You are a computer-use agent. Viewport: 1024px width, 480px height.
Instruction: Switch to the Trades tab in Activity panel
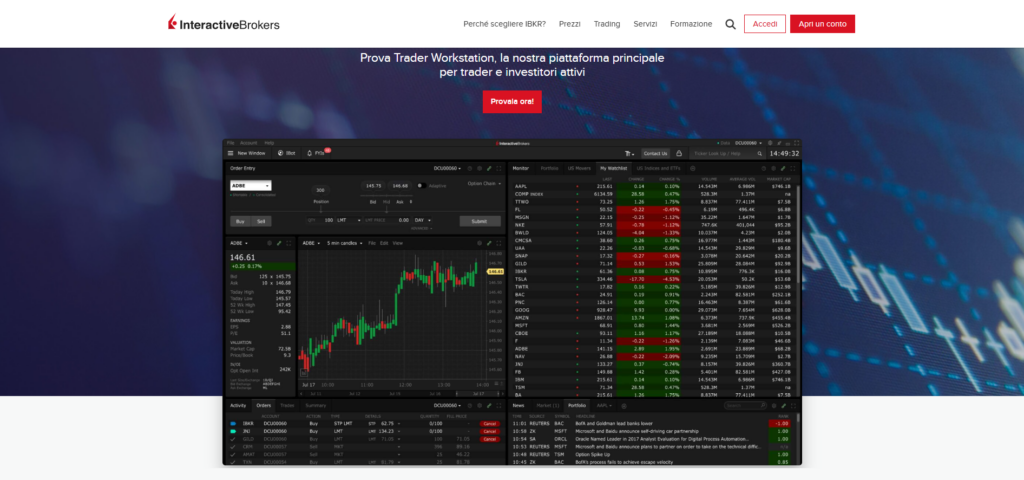pyautogui.click(x=287, y=406)
